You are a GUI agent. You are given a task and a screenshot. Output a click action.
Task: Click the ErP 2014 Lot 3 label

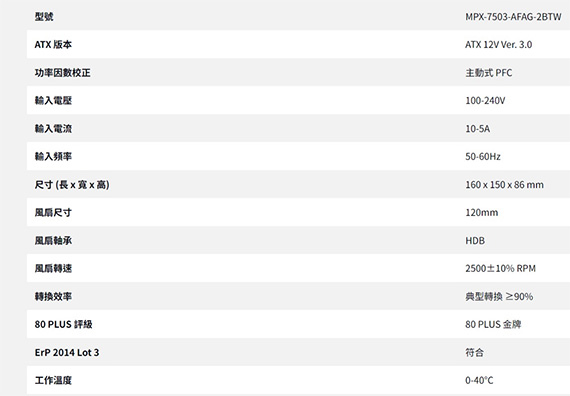tap(67, 352)
